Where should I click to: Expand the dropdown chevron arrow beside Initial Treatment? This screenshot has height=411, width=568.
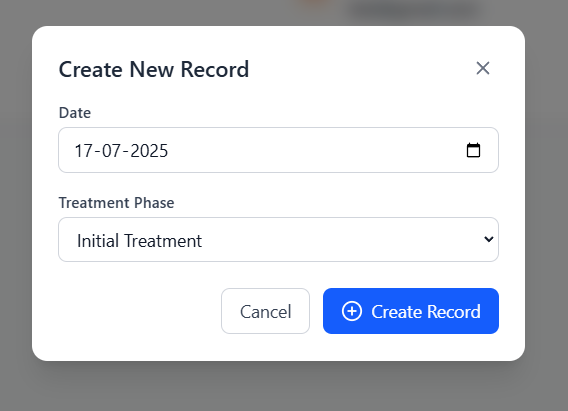coord(489,239)
